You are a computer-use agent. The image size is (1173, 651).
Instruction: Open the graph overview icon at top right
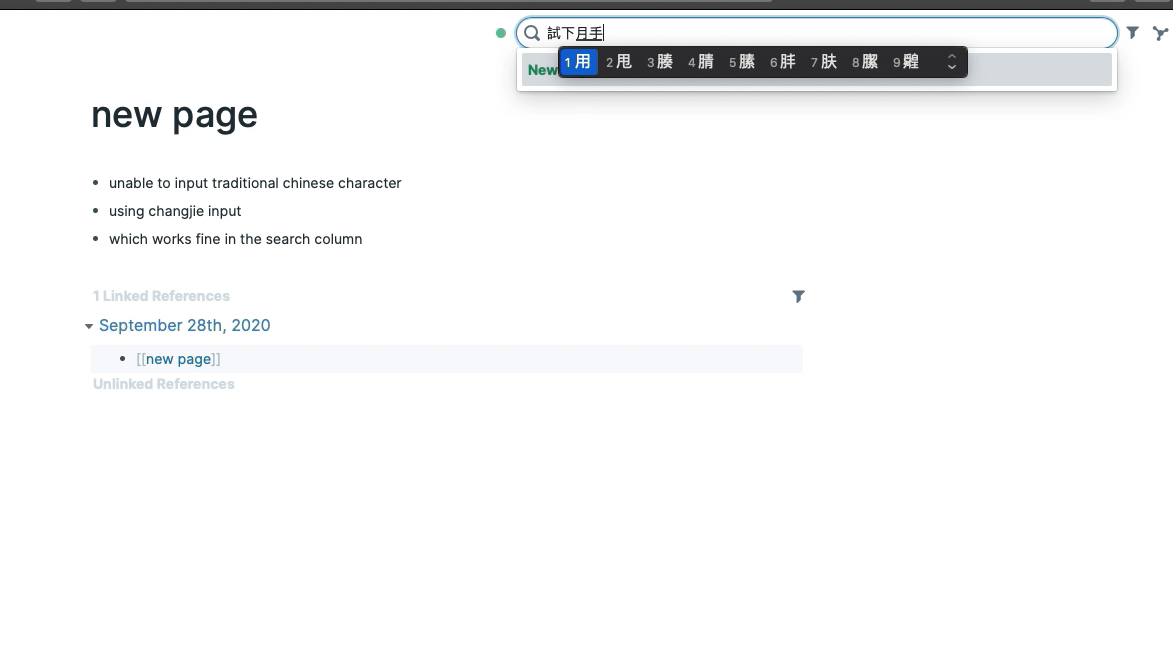(x=1160, y=33)
